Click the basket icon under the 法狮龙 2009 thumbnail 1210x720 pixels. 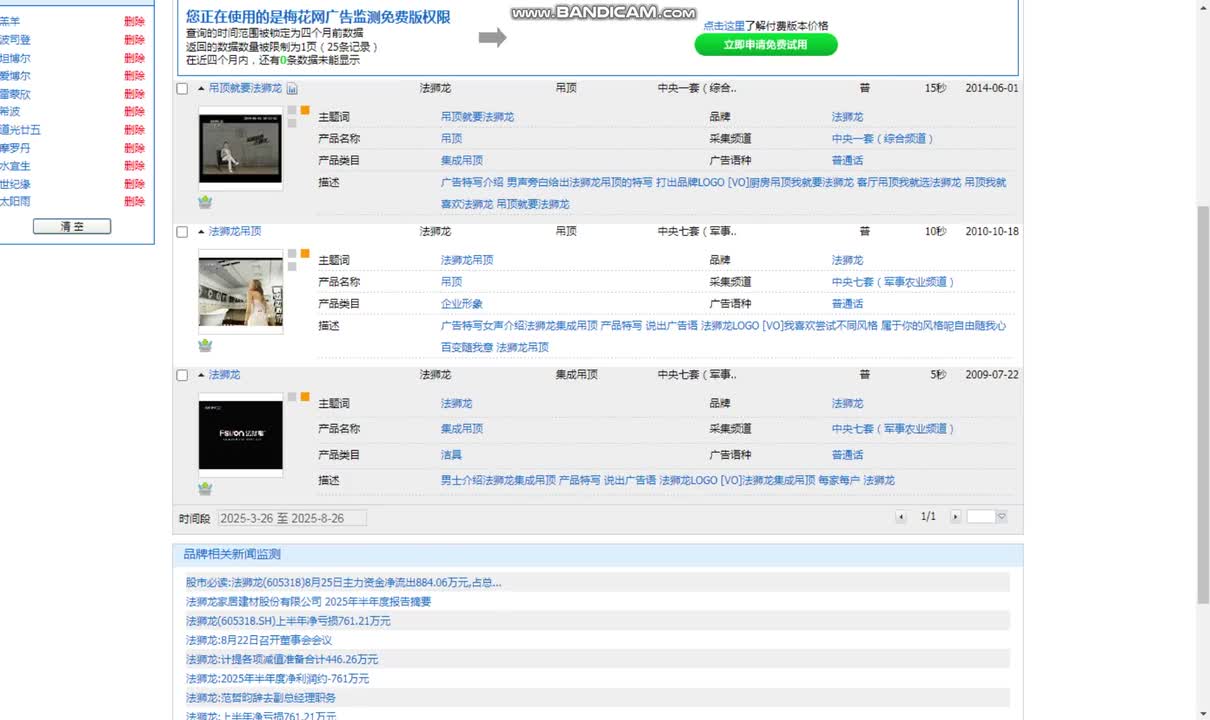point(205,488)
